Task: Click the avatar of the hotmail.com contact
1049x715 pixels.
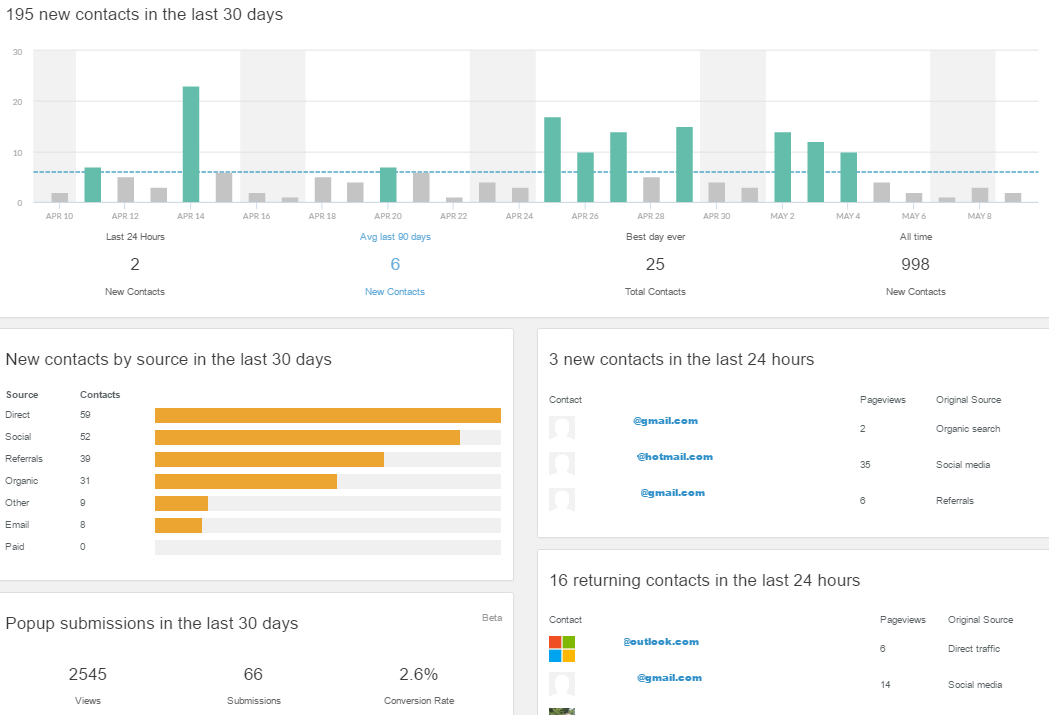Action: (x=562, y=464)
